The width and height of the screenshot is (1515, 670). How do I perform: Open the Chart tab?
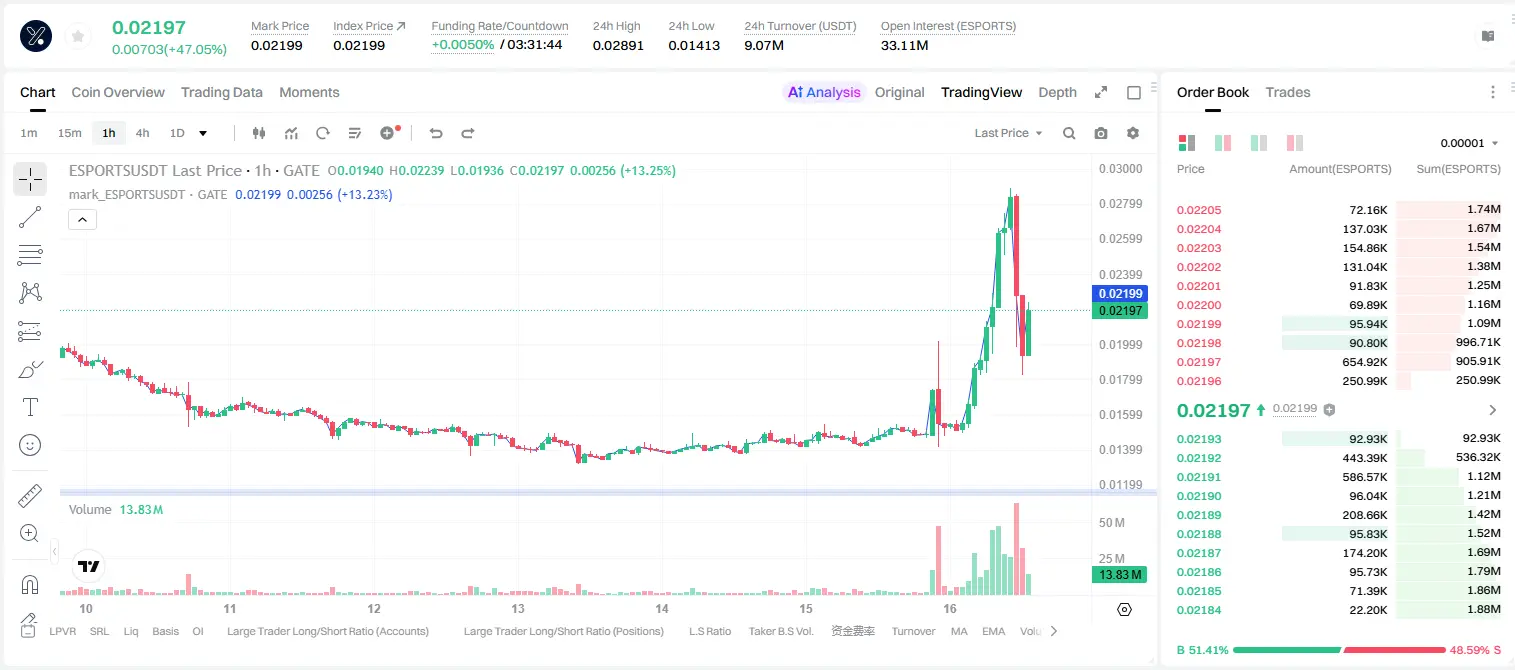point(38,92)
